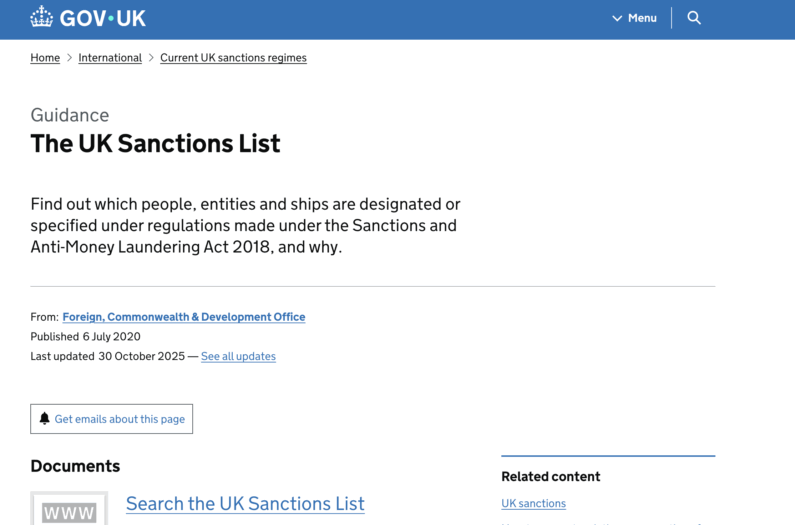
Task: Click the Guidance label above the title
Action: 69,115
